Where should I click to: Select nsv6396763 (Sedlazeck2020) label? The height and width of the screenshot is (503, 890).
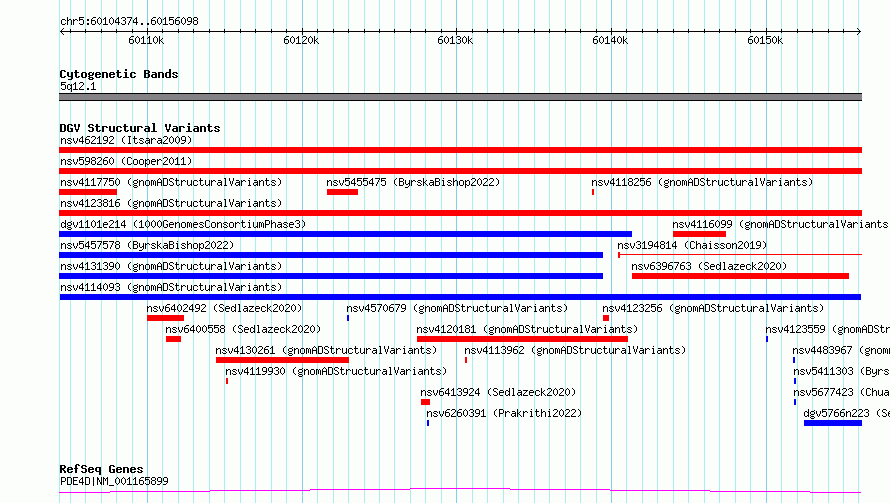click(710, 266)
